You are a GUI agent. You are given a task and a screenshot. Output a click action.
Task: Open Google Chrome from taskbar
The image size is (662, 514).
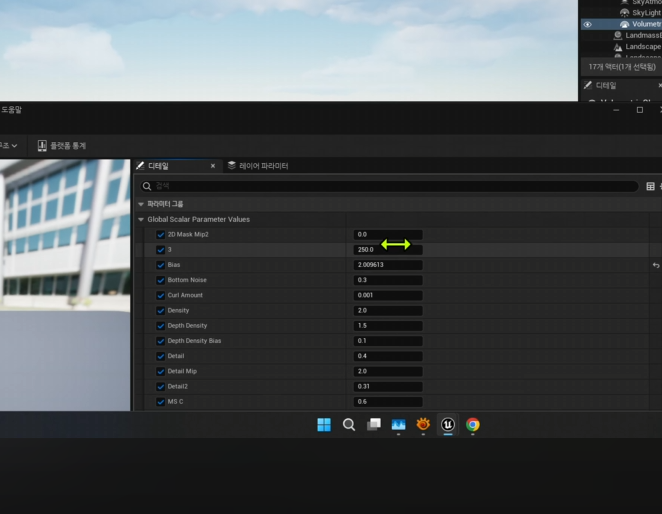(472, 424)
